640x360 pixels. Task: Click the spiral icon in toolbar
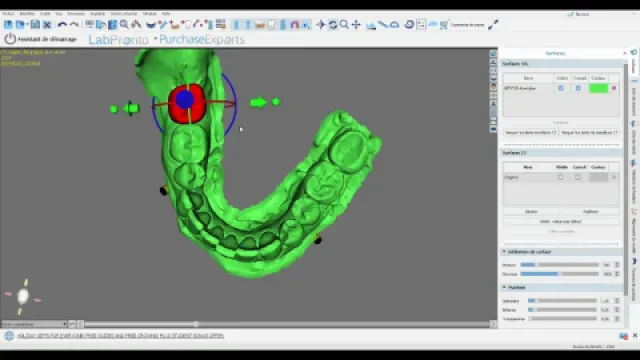click(409, 25)
